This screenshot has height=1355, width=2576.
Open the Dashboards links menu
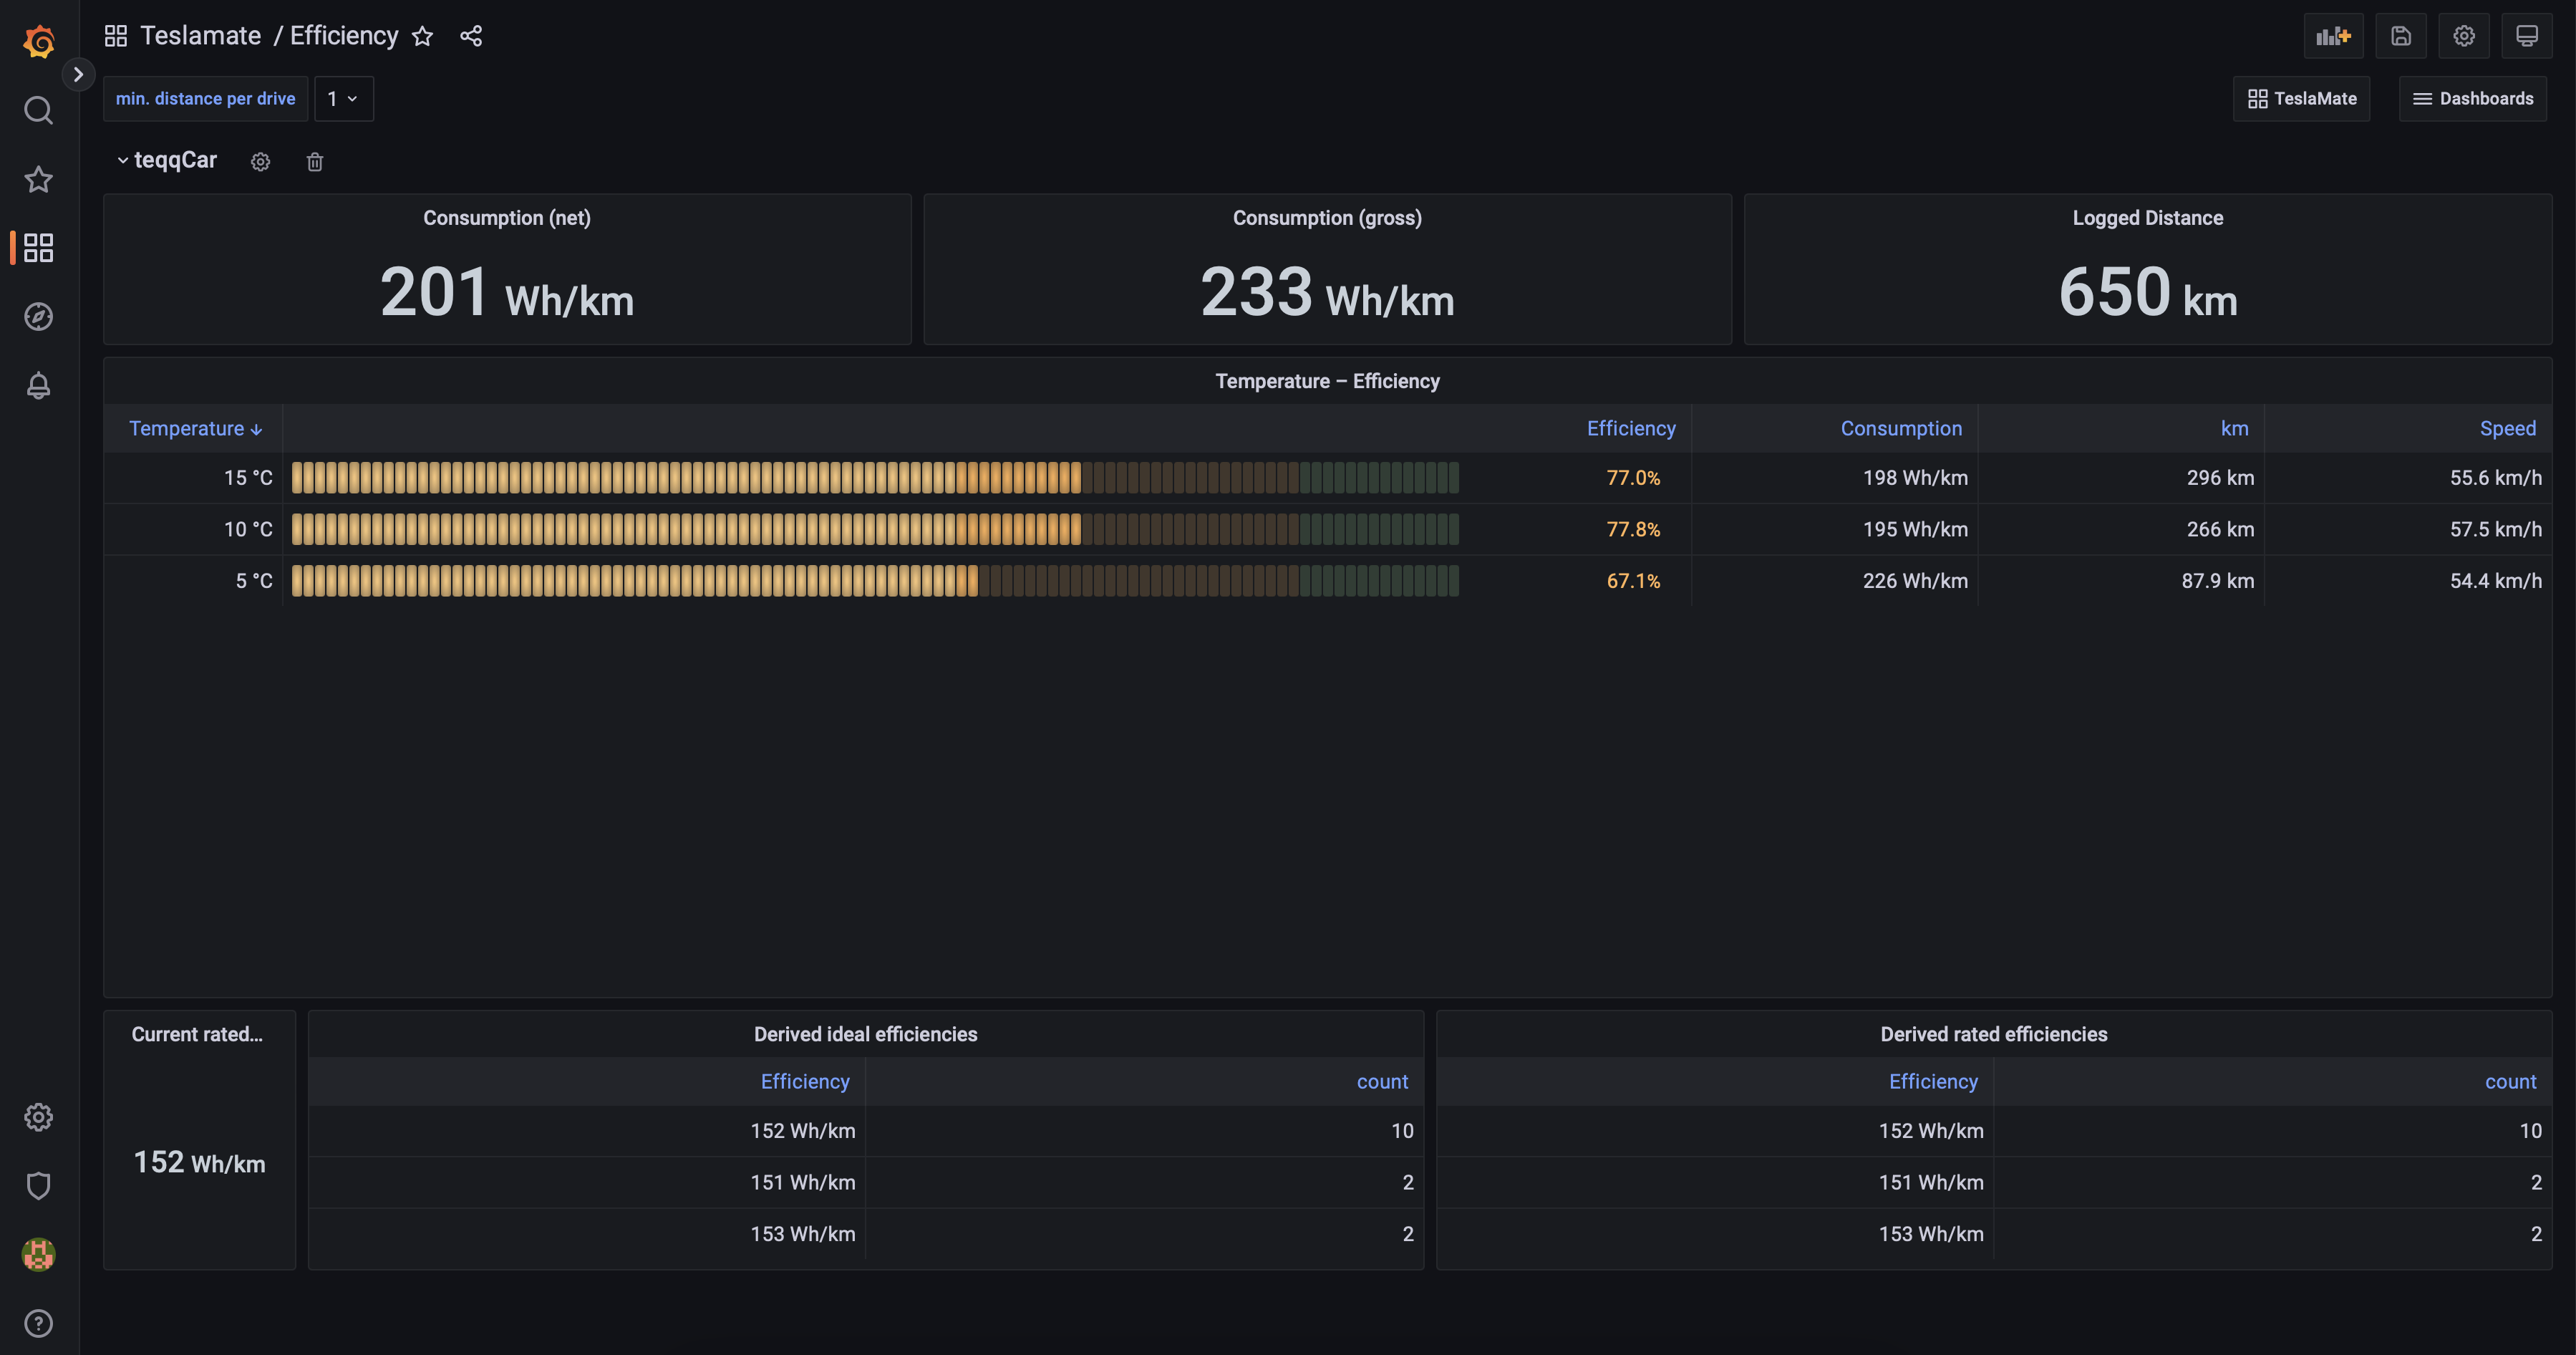(x=2472, y=99)
